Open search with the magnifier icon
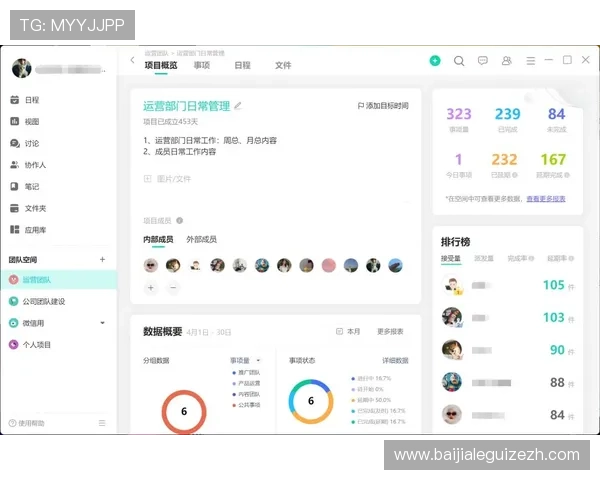This screenshot has height=480, width=600. (x=459, y=61)
